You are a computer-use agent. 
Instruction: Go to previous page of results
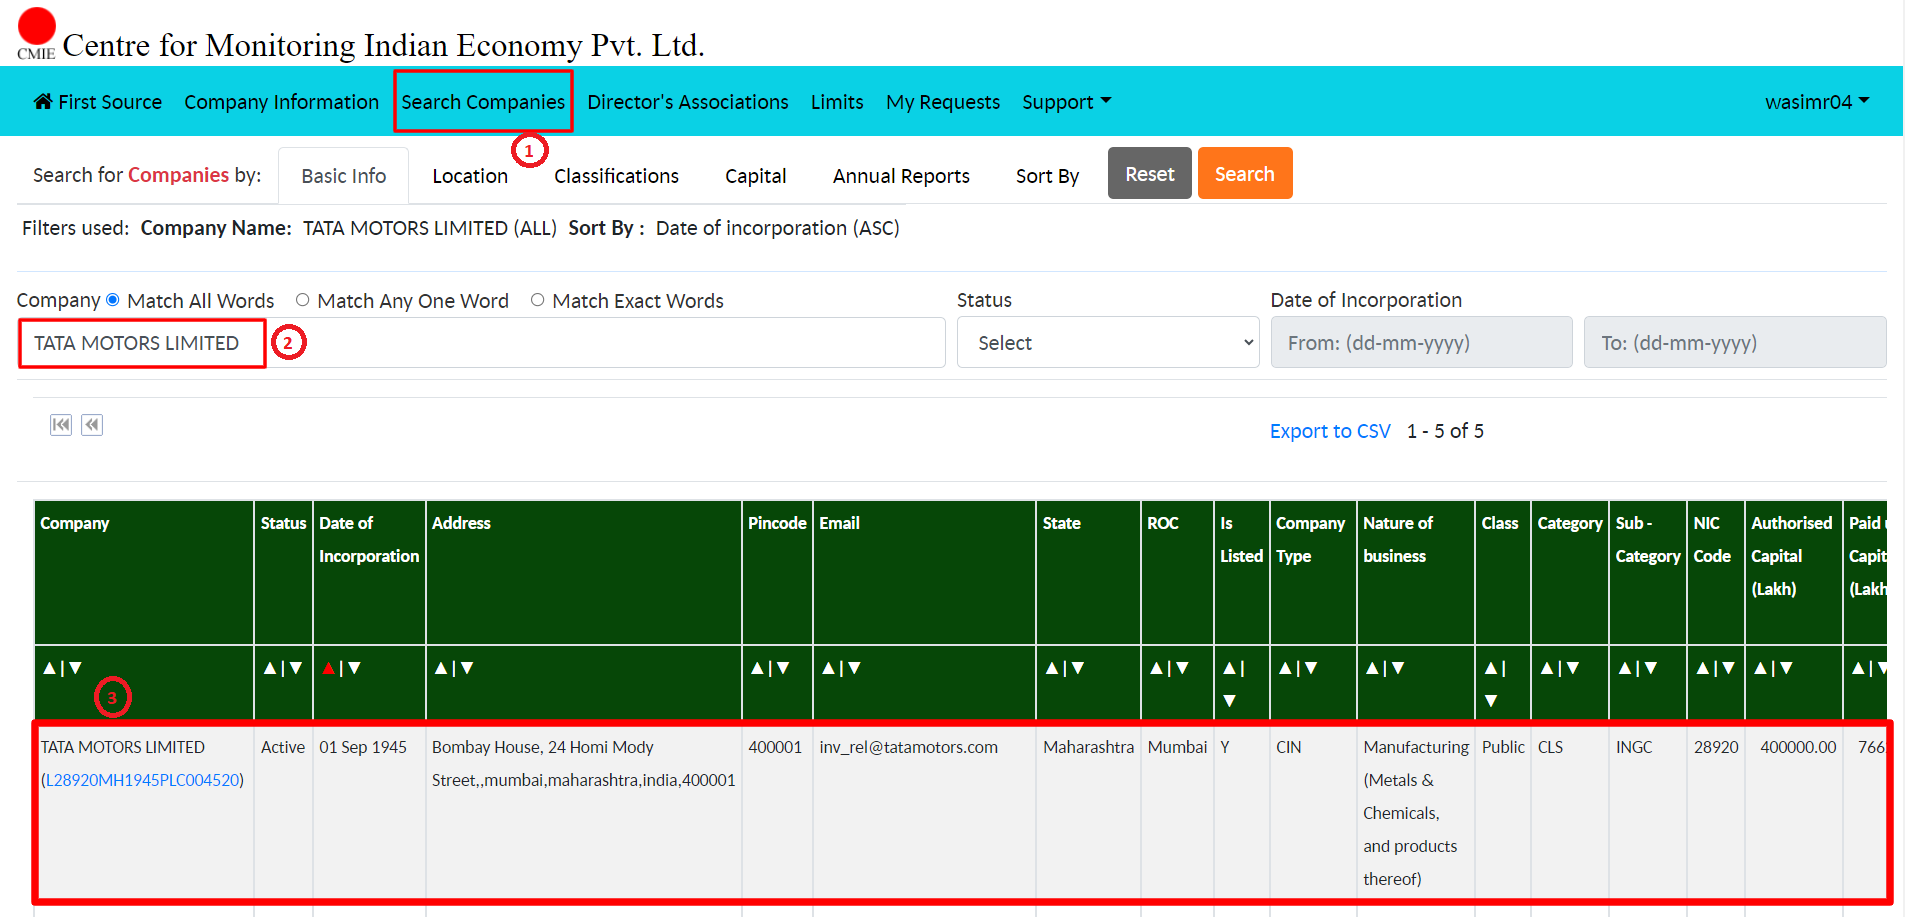coord(92,425)
